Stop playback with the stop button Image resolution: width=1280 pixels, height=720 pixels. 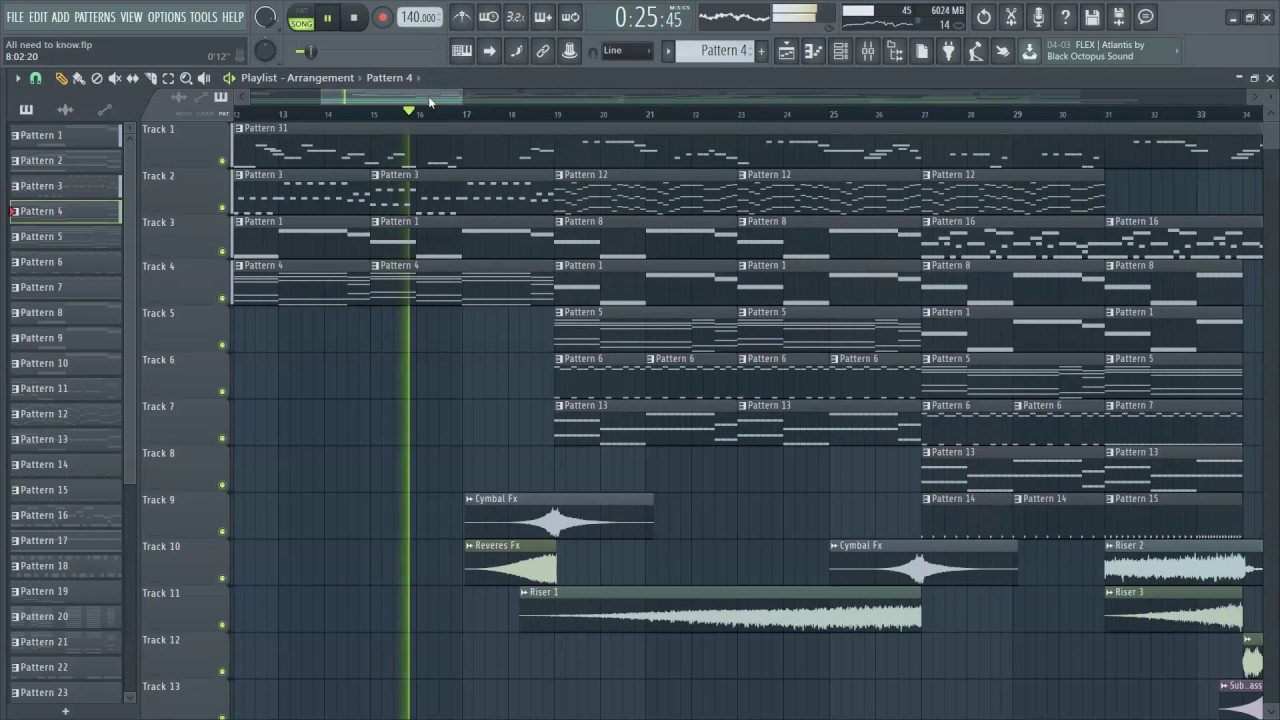coord(354,18)
